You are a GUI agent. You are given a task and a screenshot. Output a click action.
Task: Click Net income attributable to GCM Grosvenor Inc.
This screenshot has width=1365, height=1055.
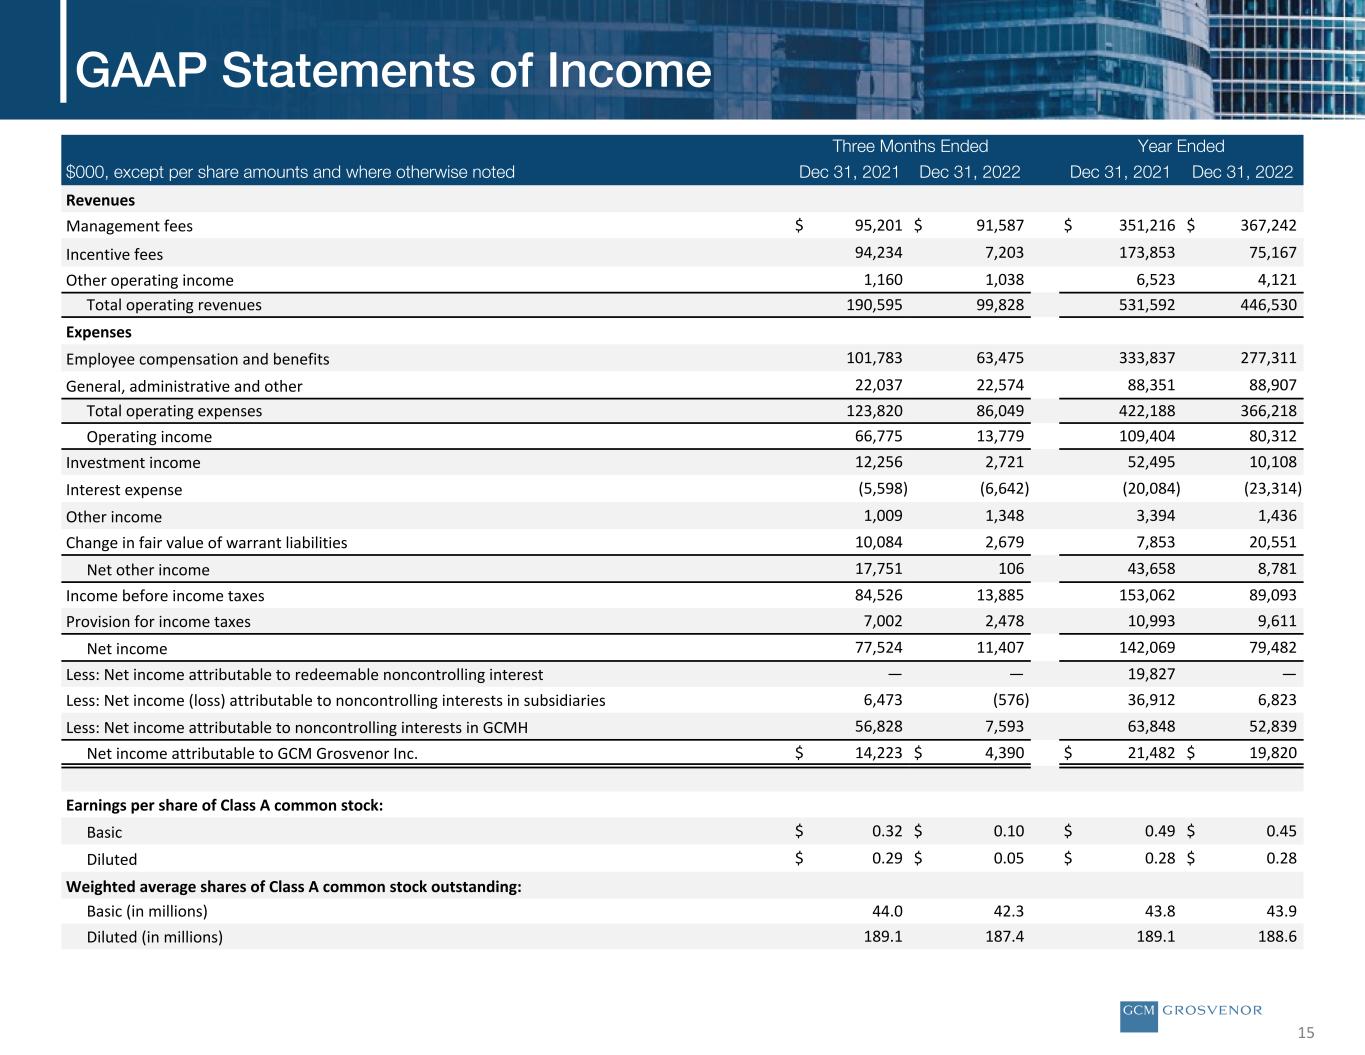(252, 754)
